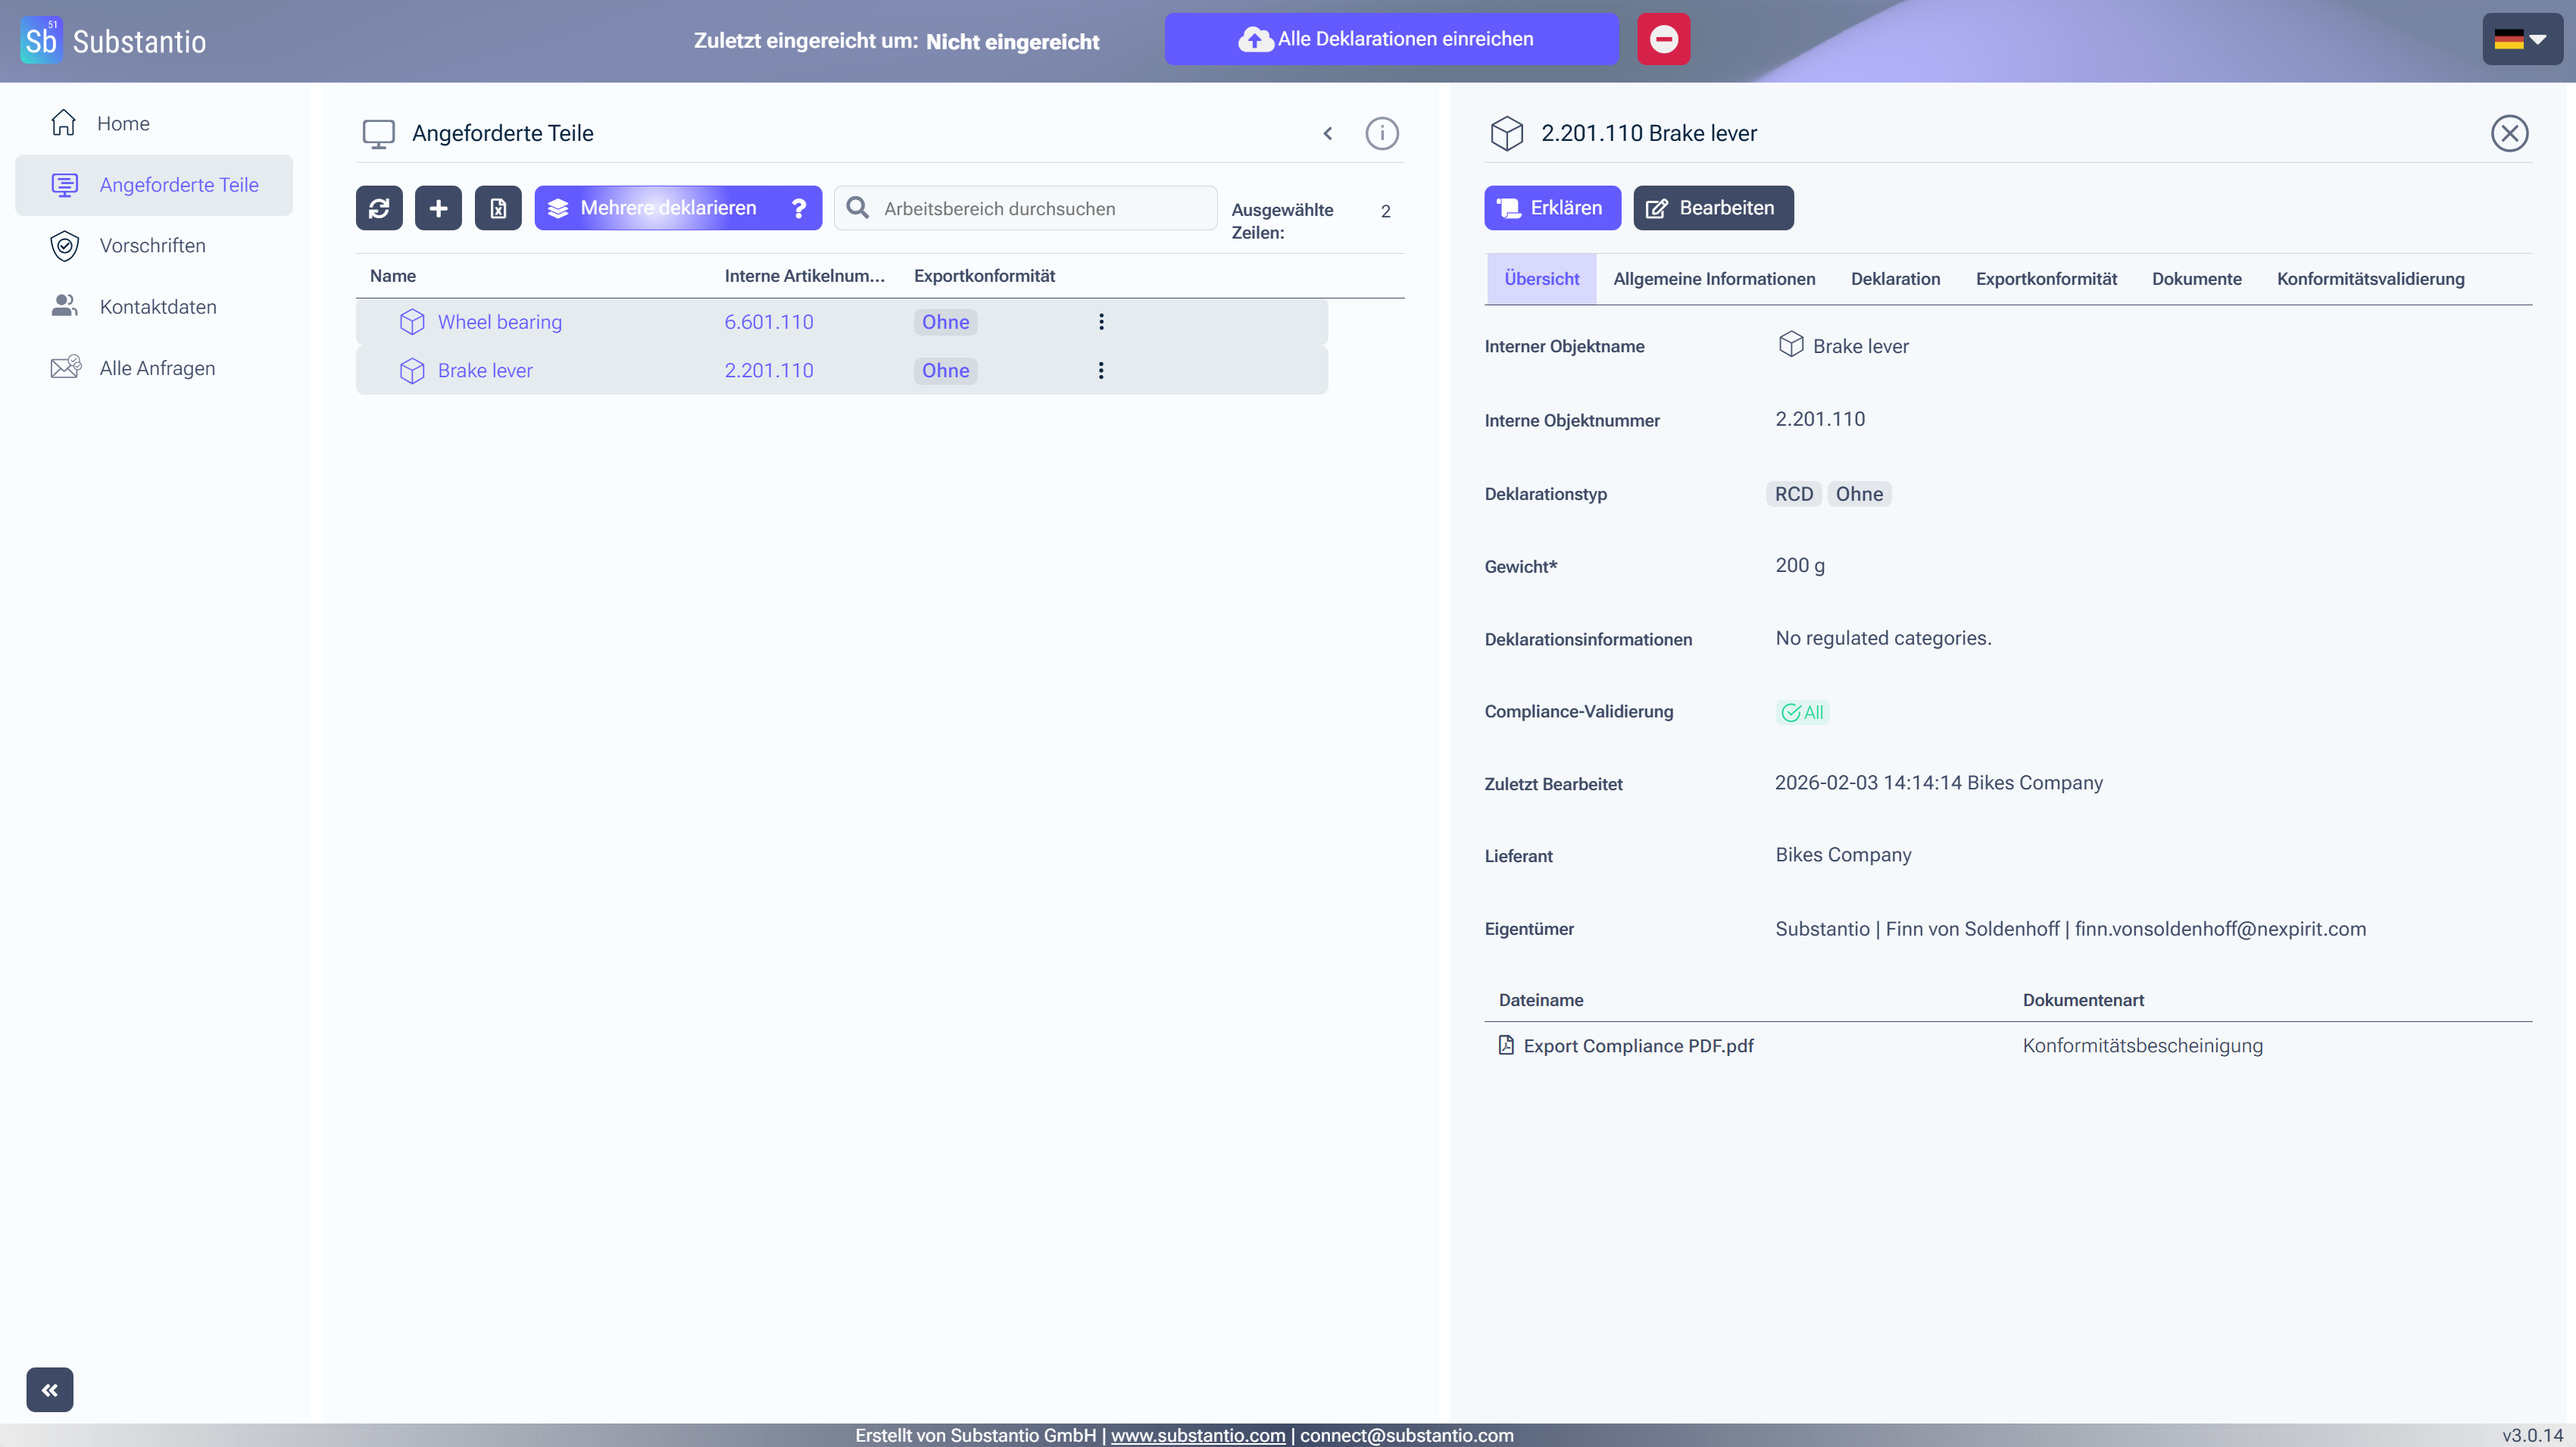Collapse the list panel with the left chevron
Screen dimensions: 2576x1447
(1328, 133)
